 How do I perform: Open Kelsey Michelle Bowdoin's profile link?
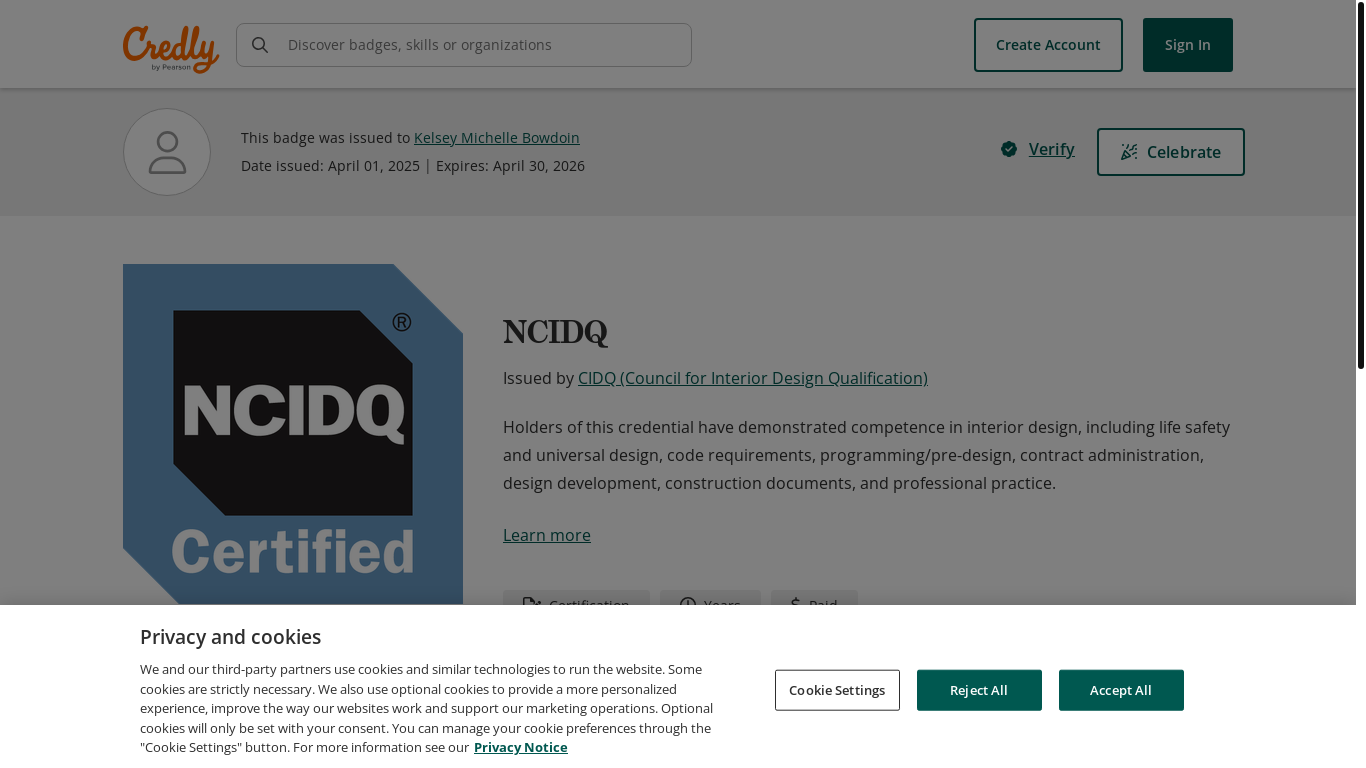[x=497, y=138]
